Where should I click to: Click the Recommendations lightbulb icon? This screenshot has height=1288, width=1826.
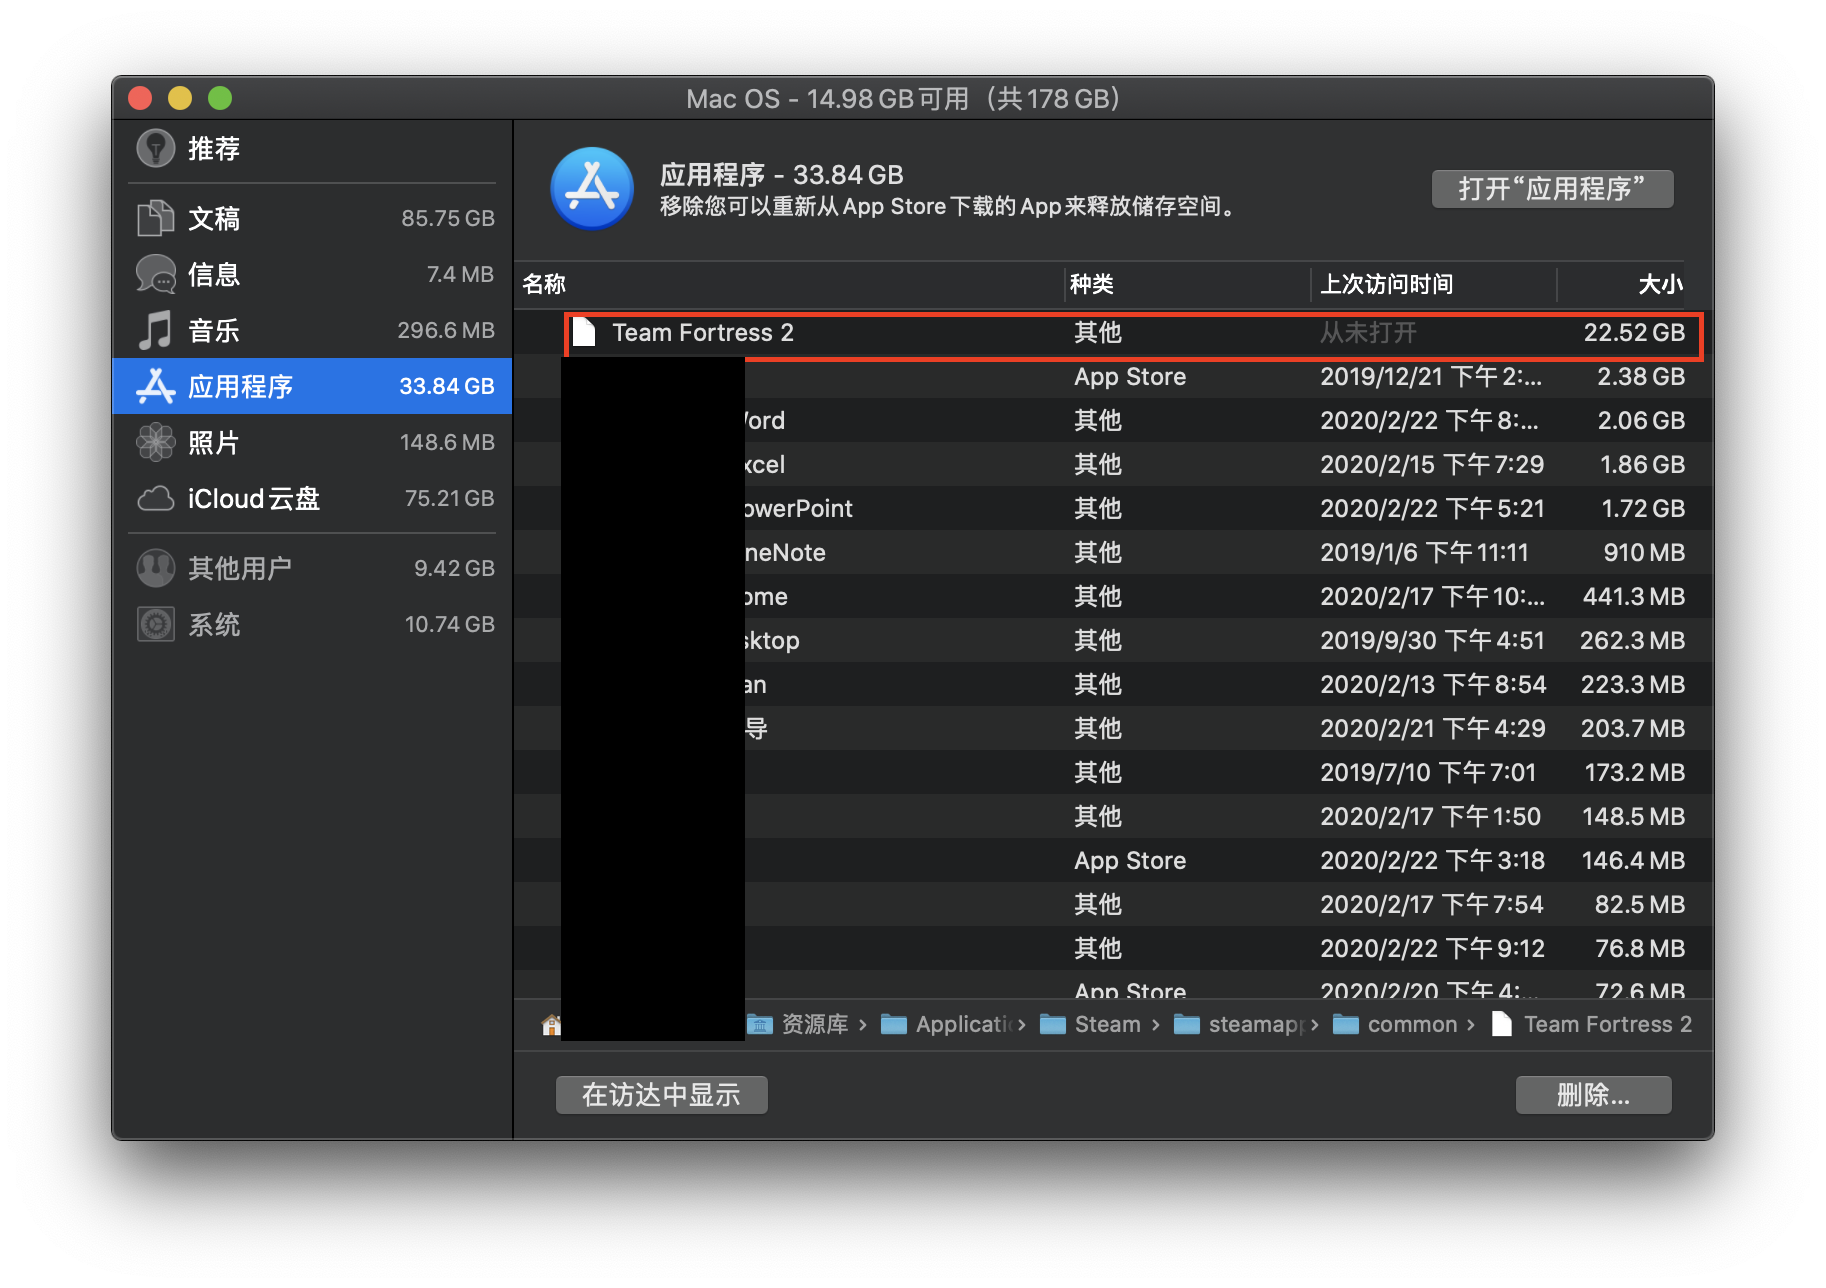tap(155, 149)
